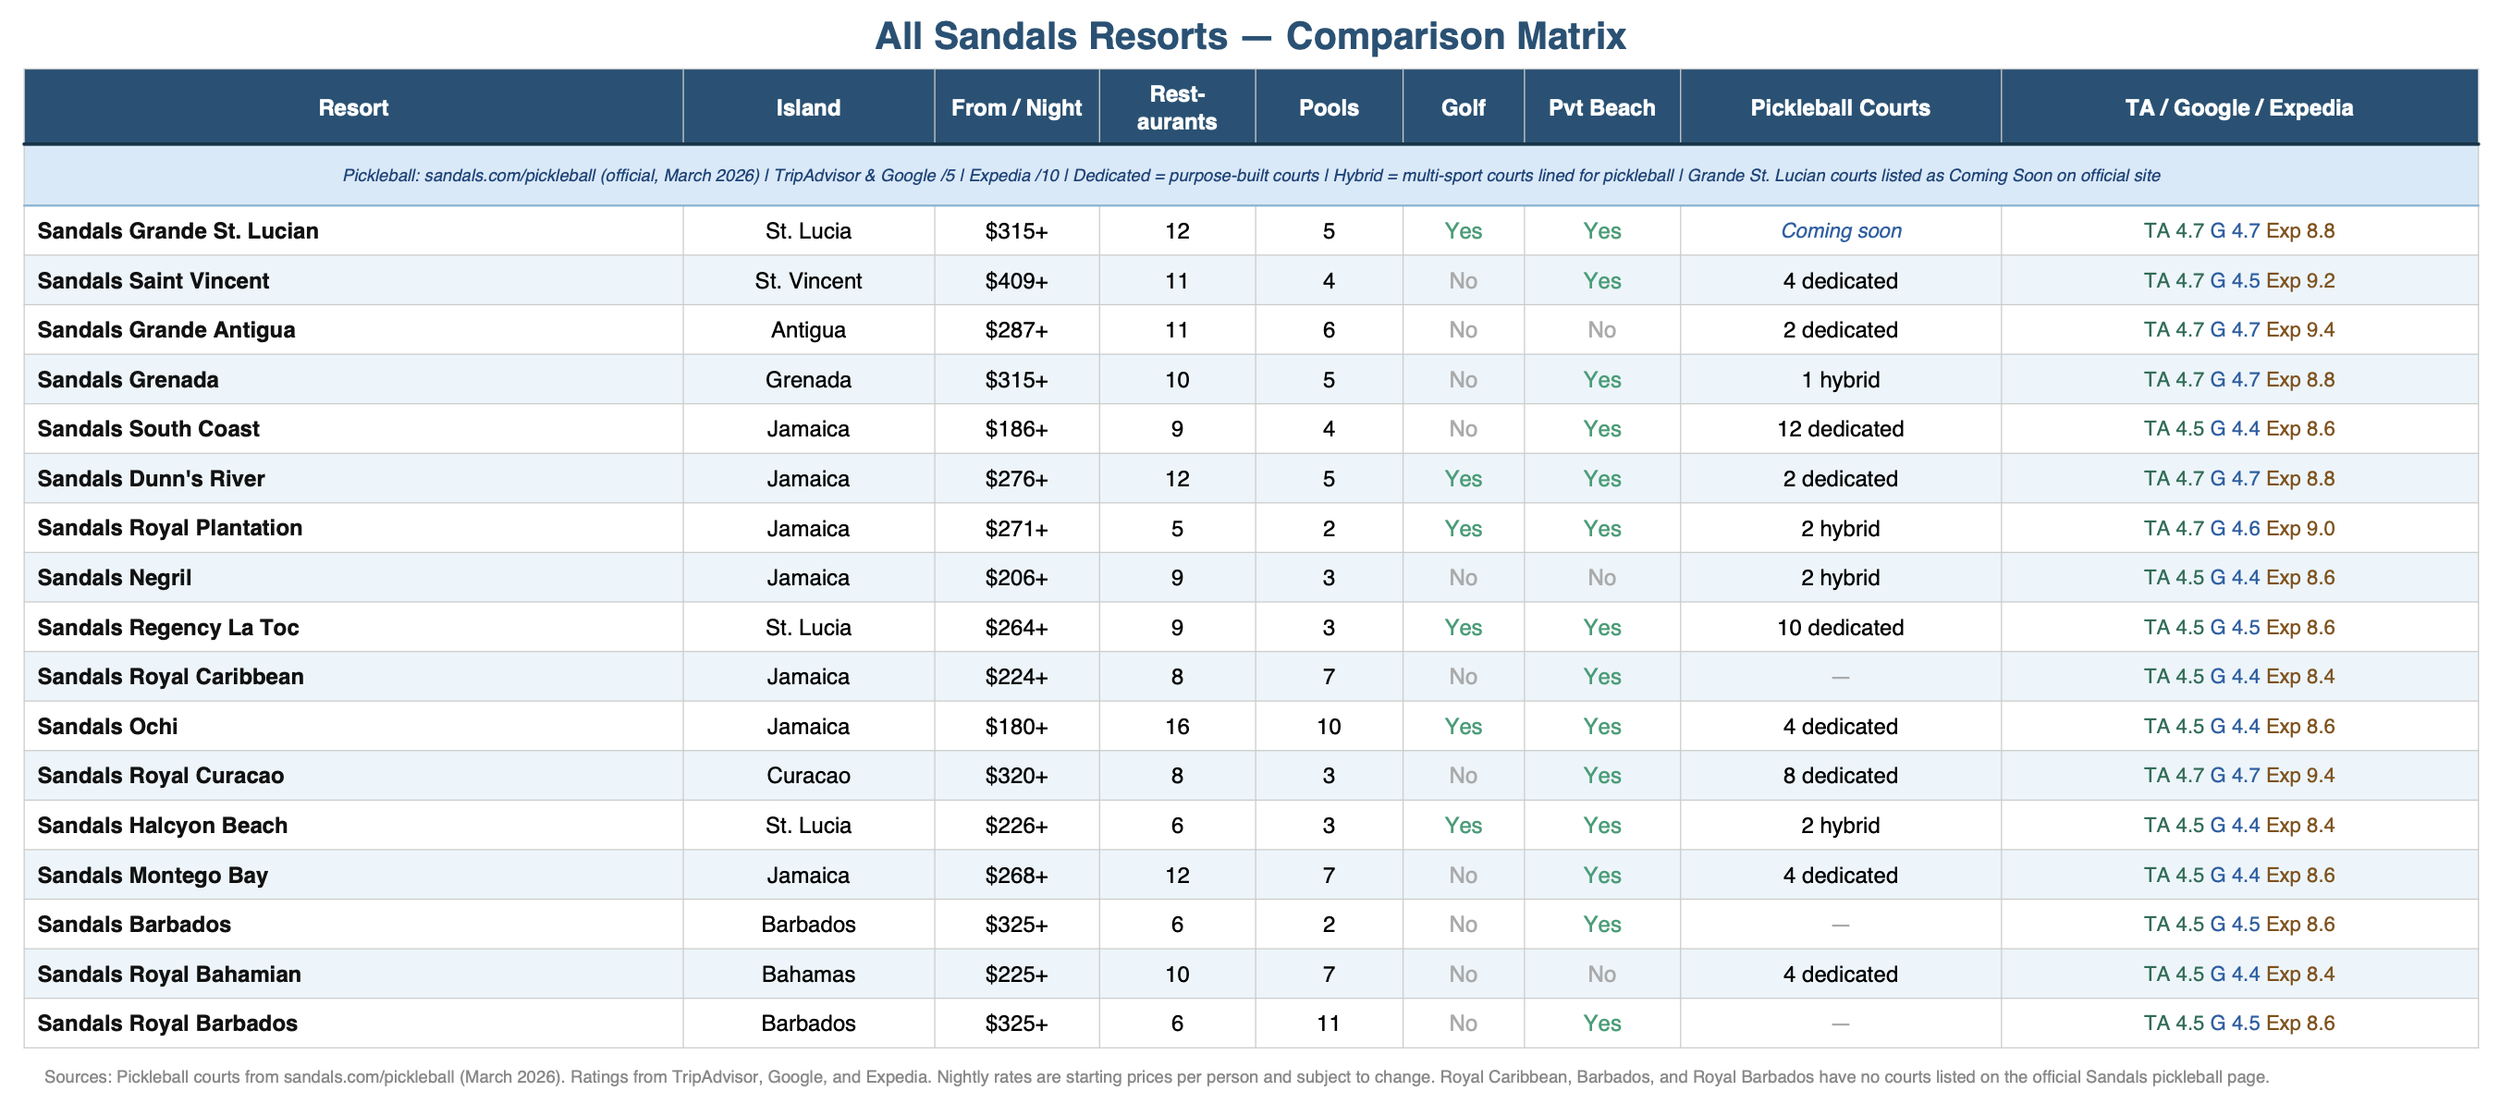
Task: Click Sandals Royal Curacao's ratings cell
Action: pyautogui.click(x=2238, y=776)
